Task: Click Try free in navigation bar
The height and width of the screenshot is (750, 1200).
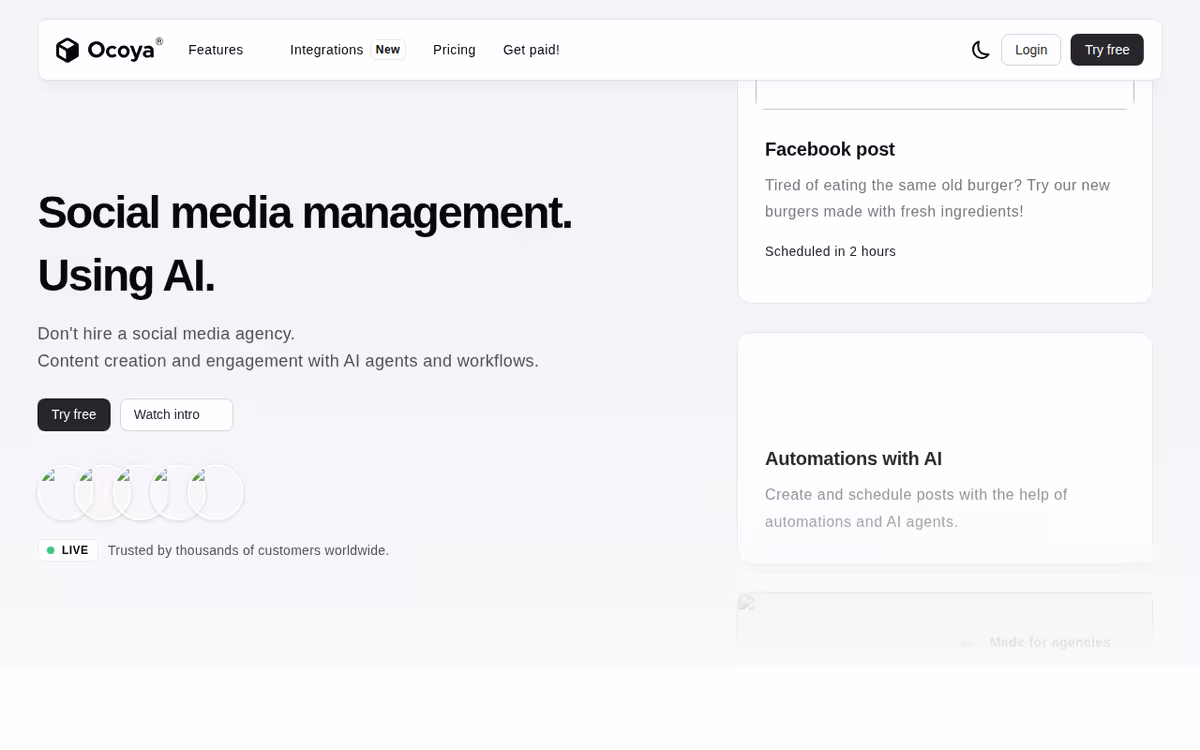Action: click(1107, 50)
